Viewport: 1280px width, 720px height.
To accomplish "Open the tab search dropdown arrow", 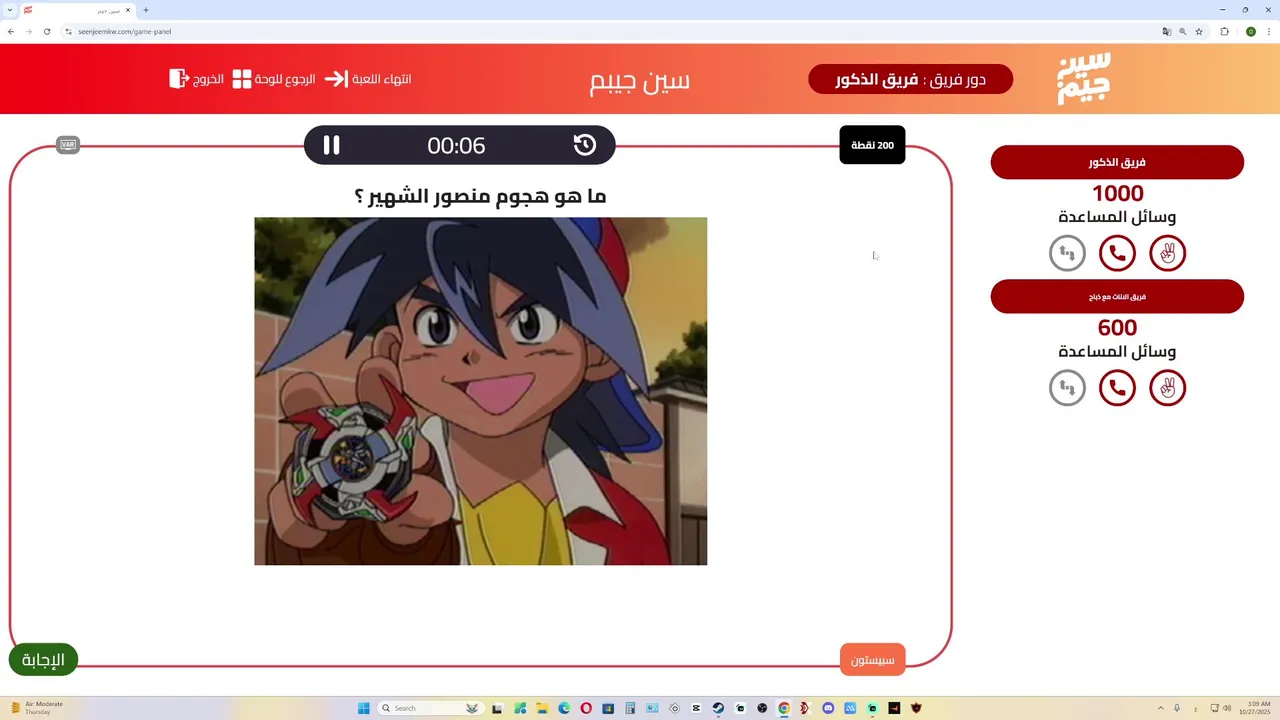I will tap(9, 10).
